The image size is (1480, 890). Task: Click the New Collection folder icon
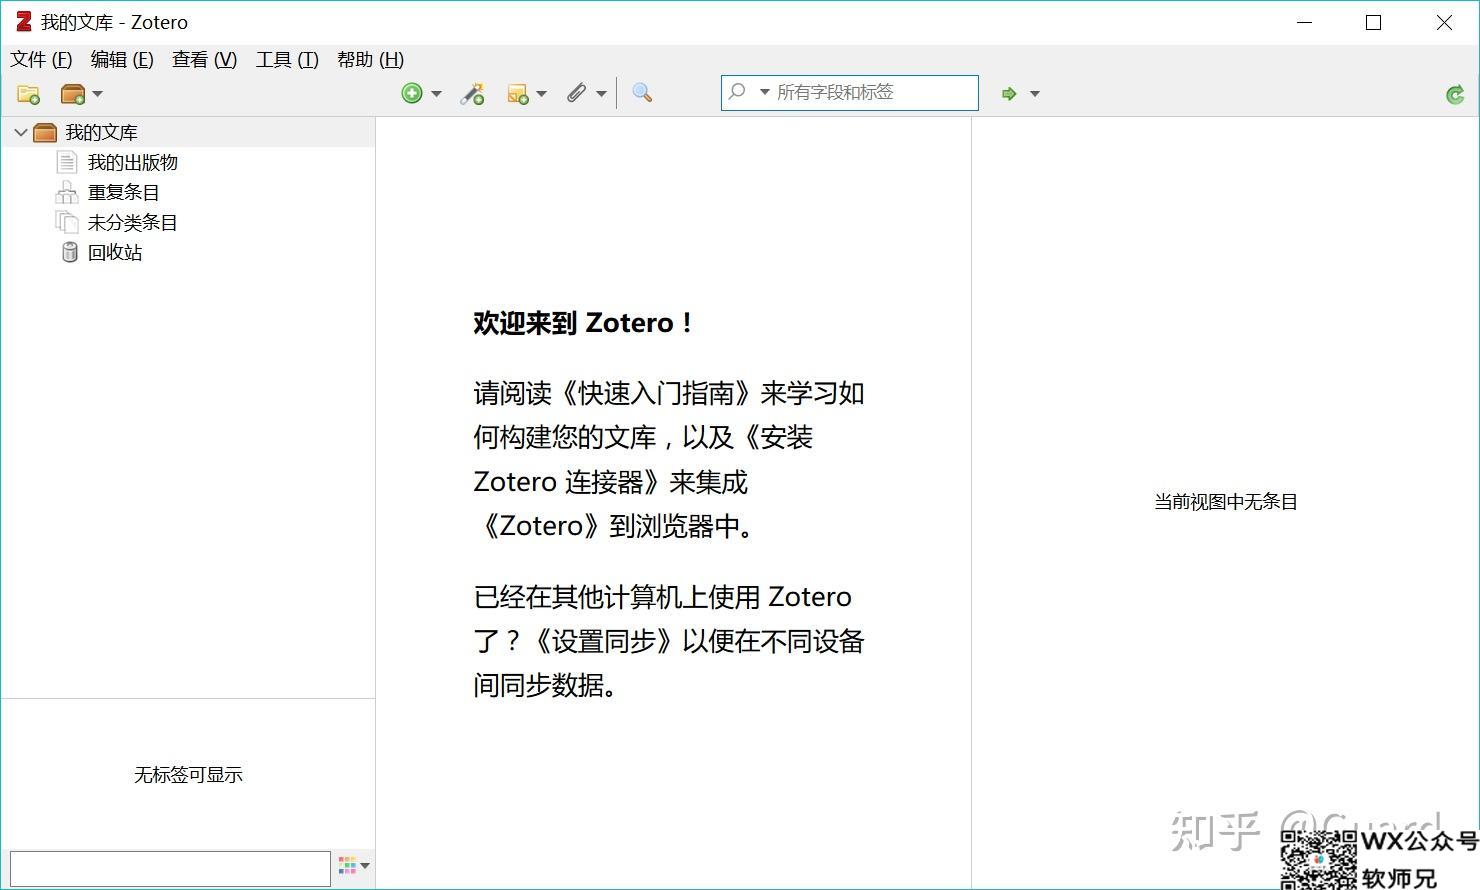(x=28, y=94)
